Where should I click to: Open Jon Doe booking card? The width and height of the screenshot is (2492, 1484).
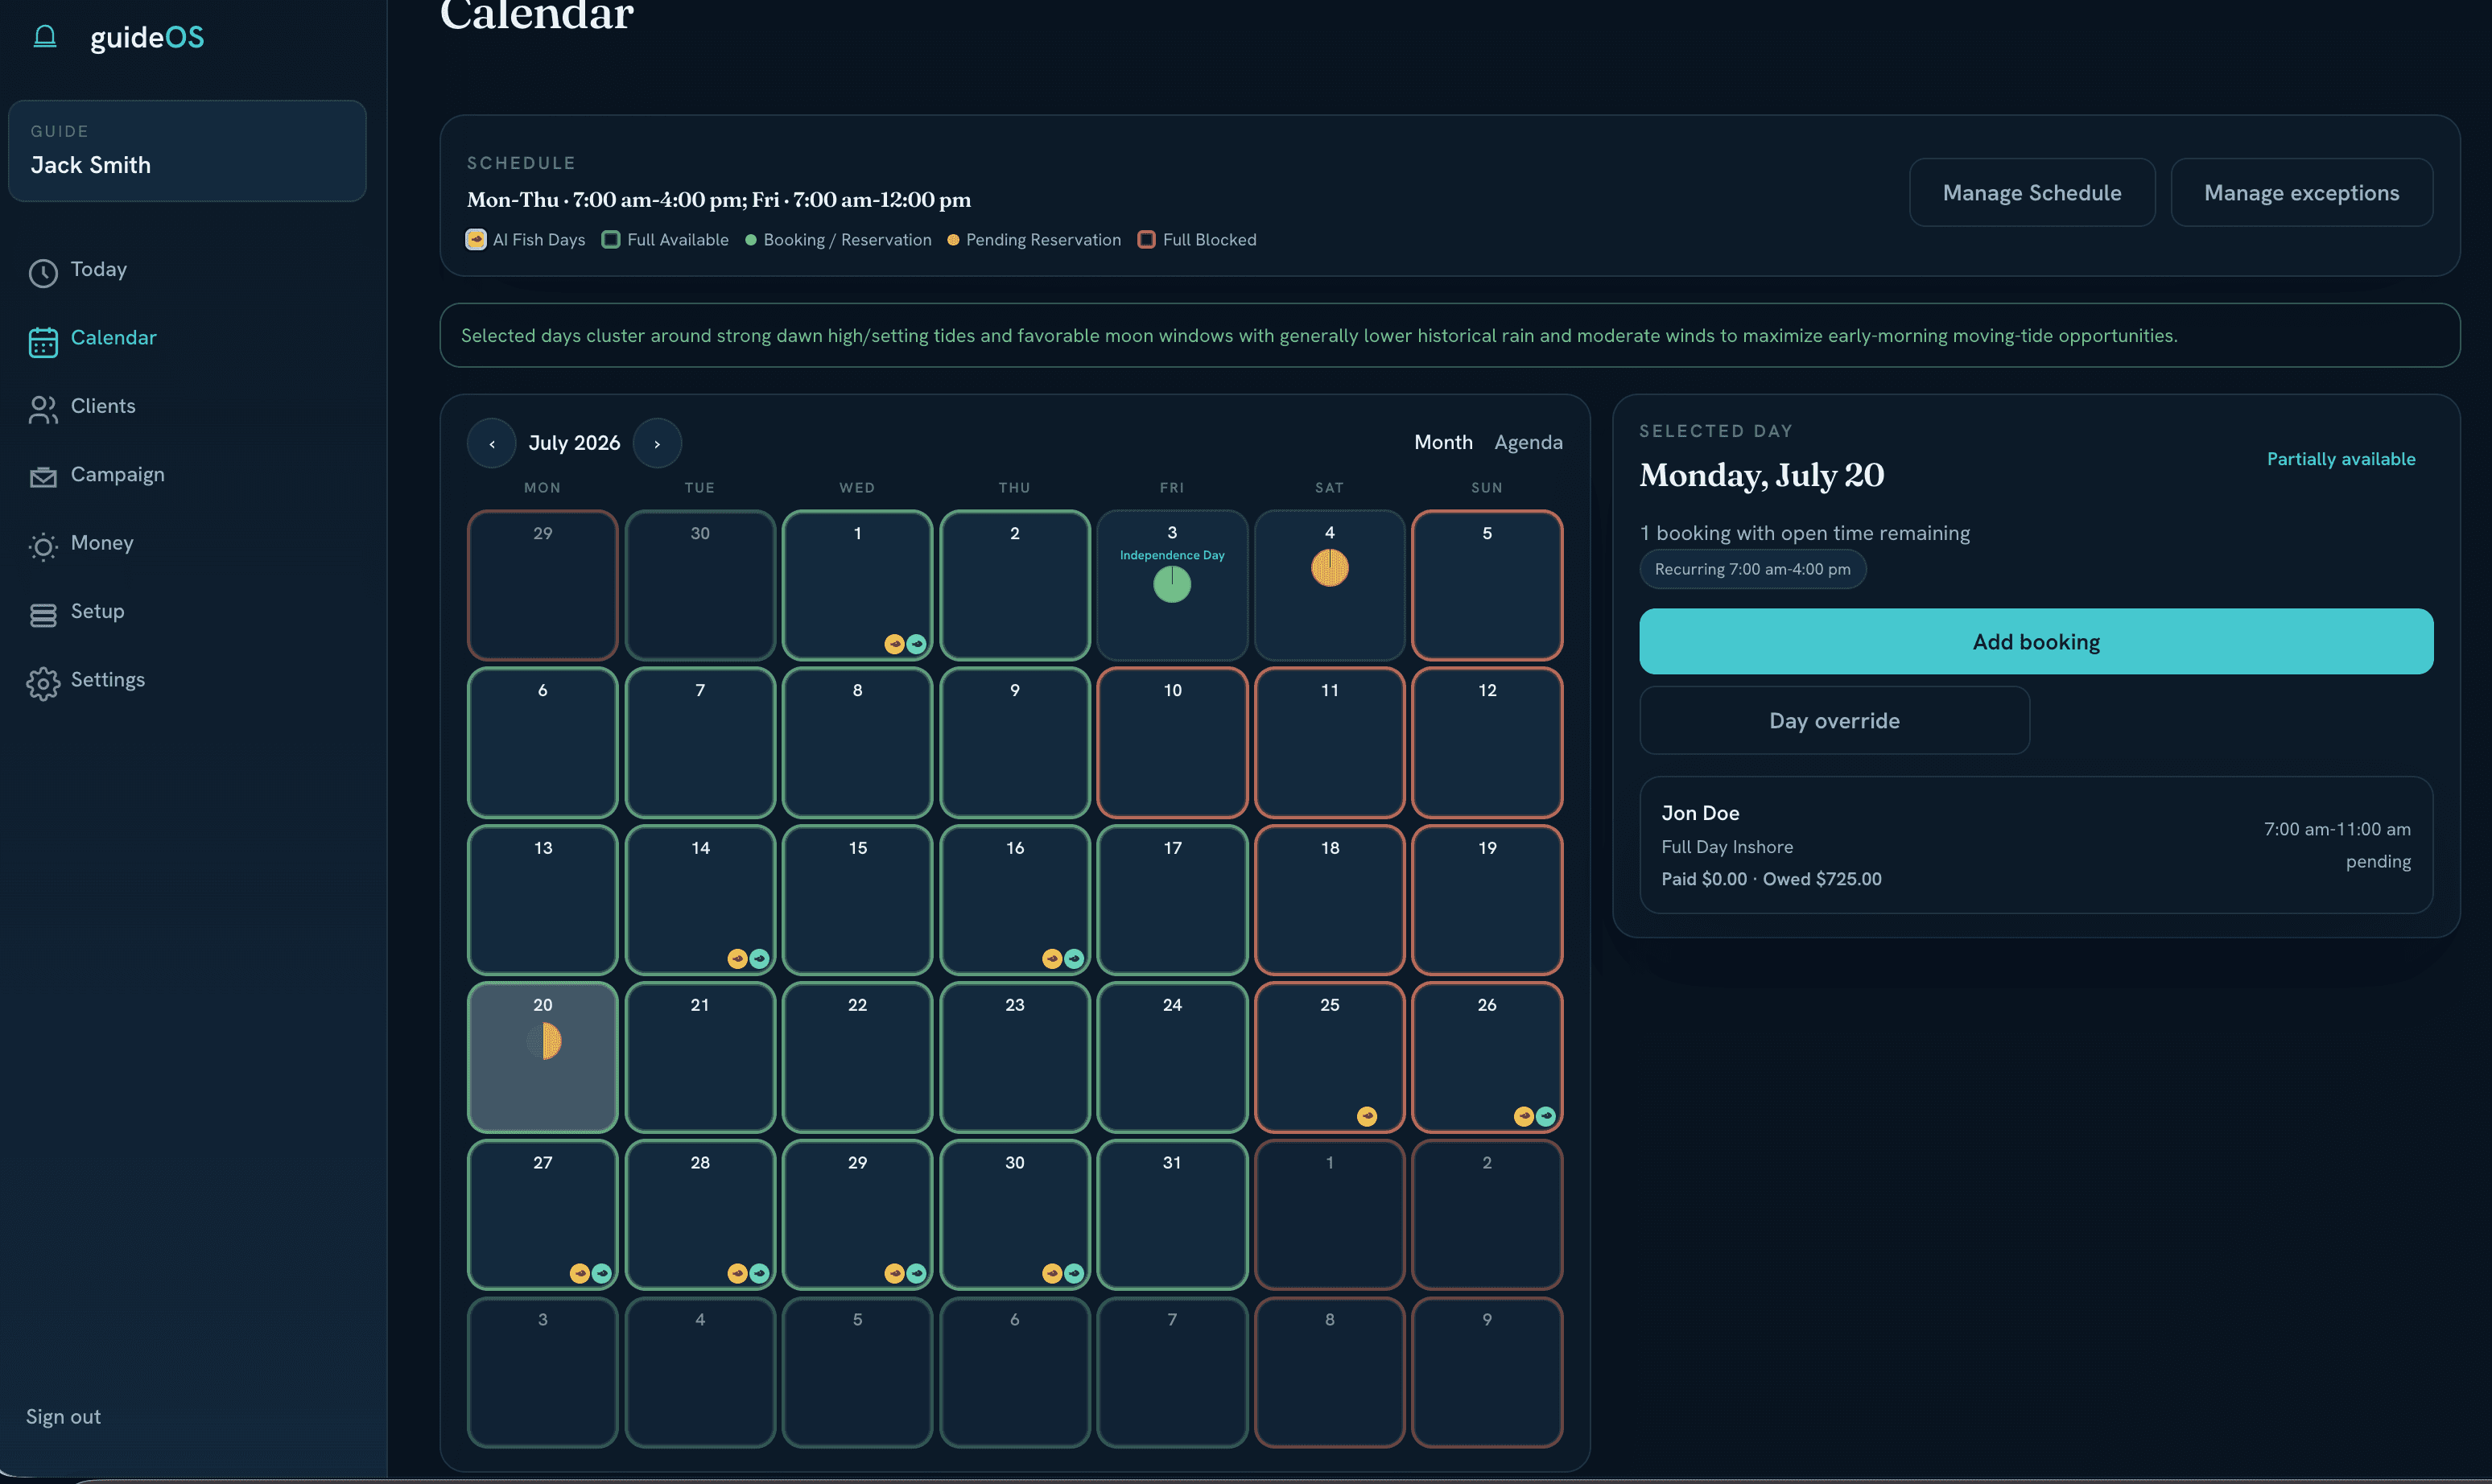point(2036,846)
